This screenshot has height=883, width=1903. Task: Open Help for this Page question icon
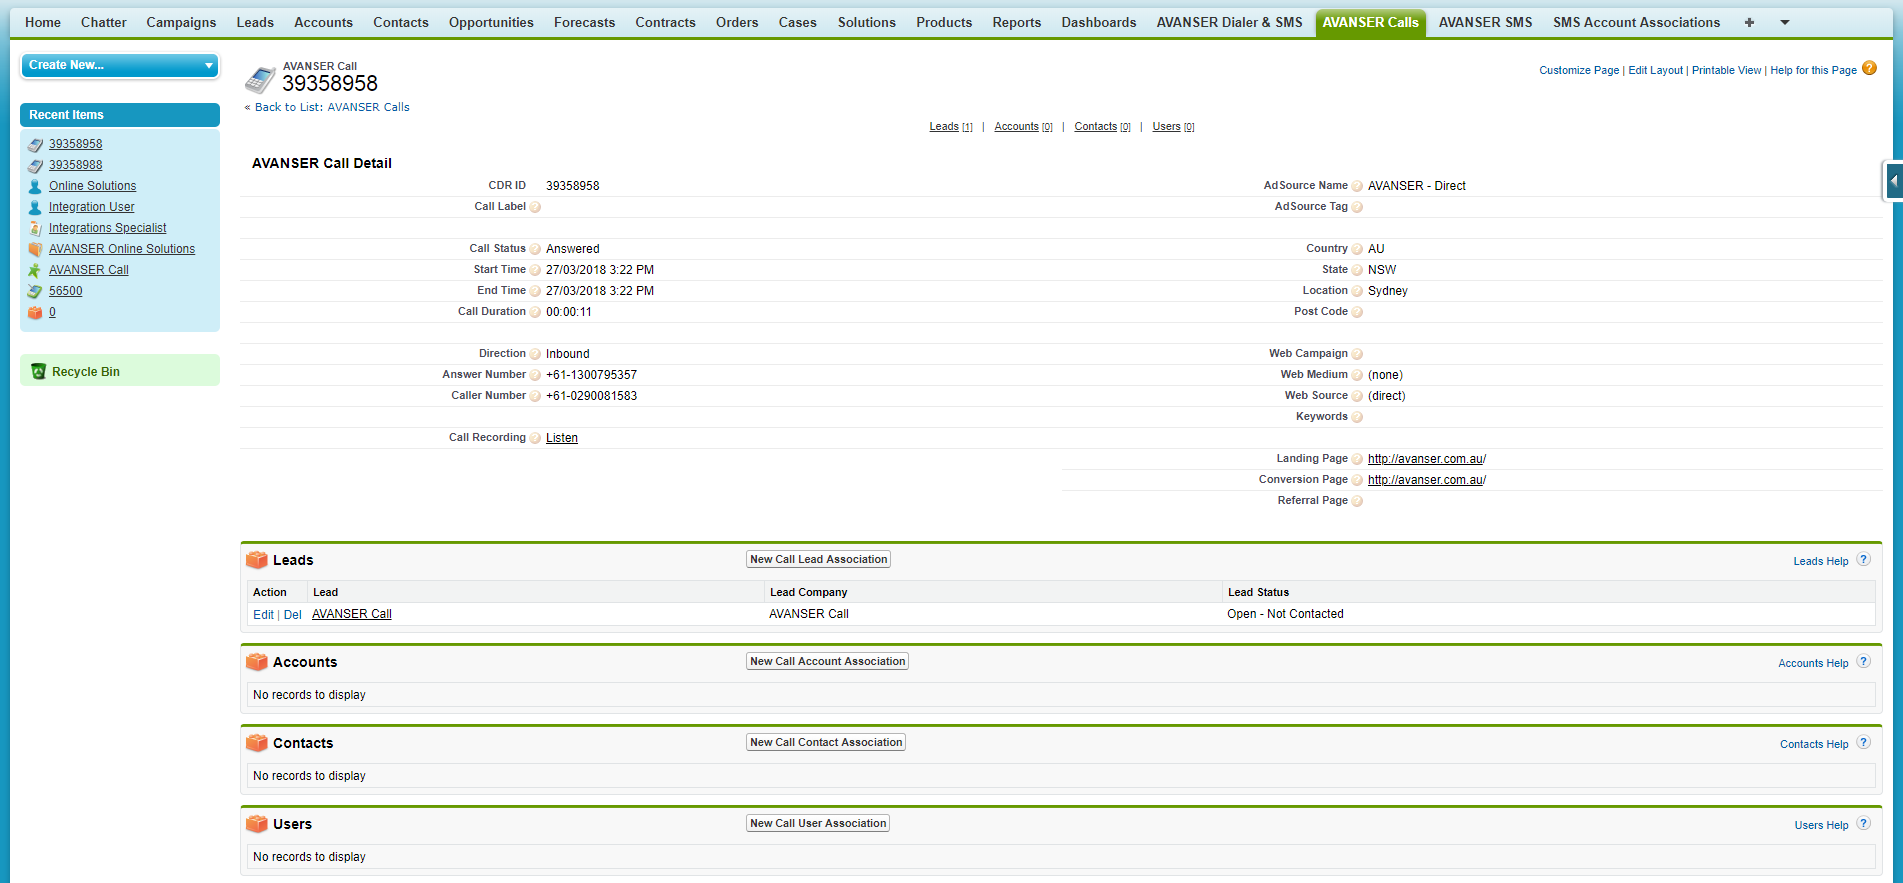click(1869, 69)
